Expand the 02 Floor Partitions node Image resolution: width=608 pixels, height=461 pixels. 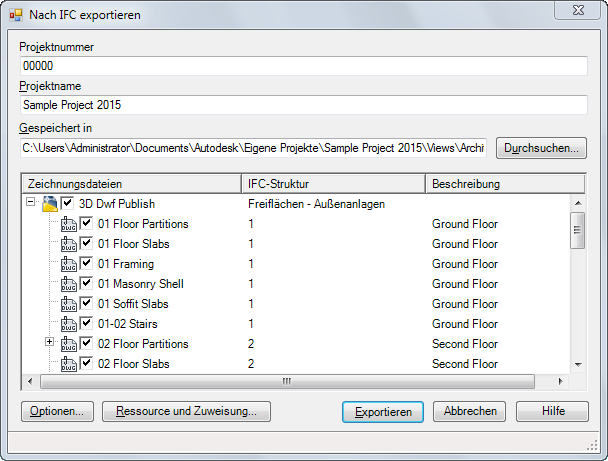[51, 344]
